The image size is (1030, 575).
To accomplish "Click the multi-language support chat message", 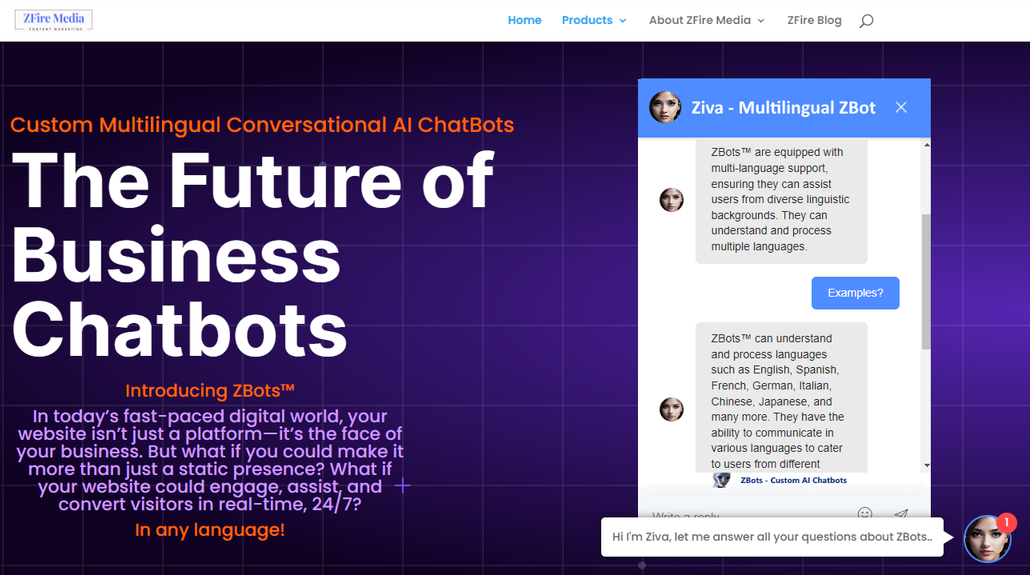I will (x=781, y=200).
